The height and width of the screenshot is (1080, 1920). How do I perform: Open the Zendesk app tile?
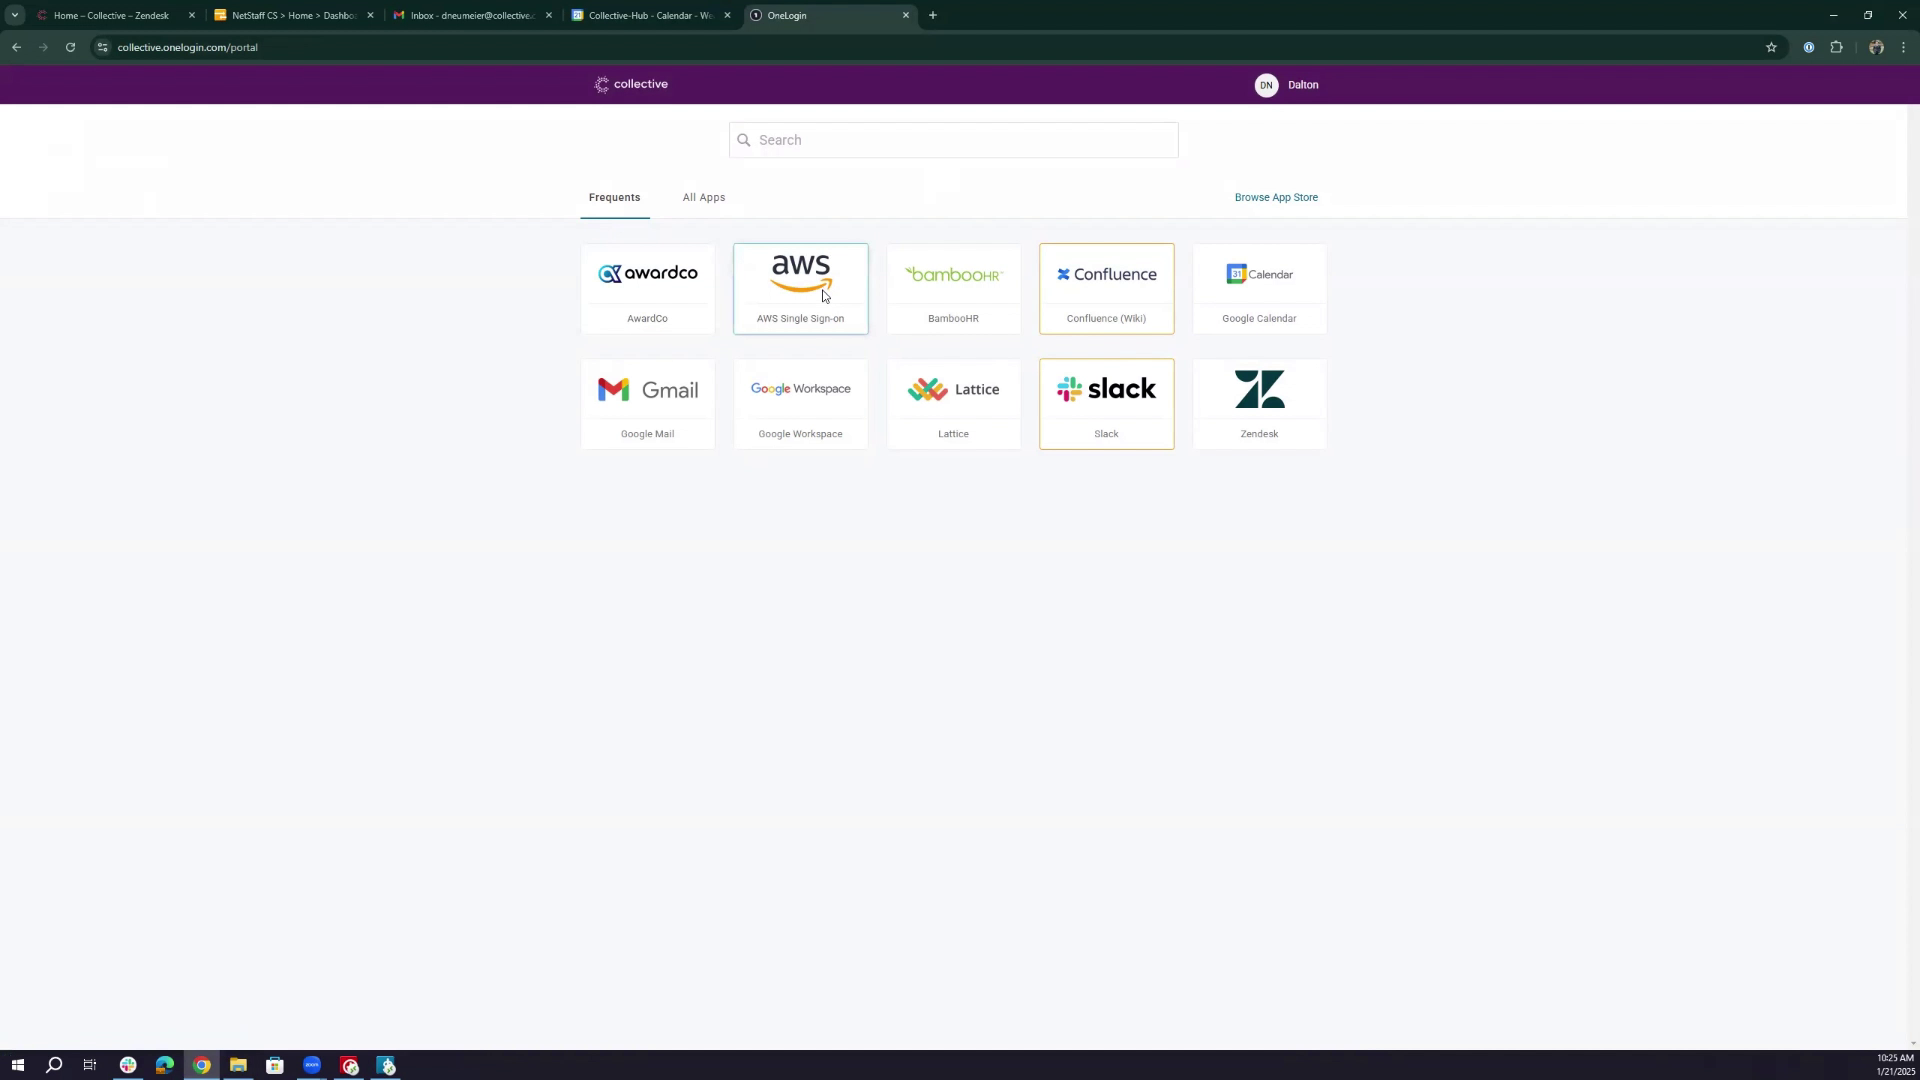tap(1259, 404)
